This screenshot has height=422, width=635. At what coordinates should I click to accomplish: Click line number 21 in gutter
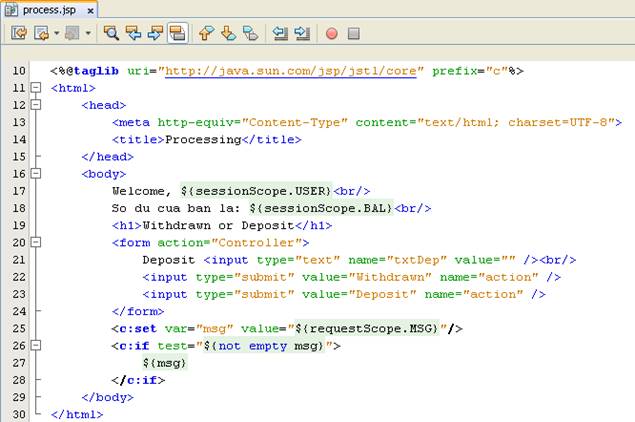pos(19,260)
